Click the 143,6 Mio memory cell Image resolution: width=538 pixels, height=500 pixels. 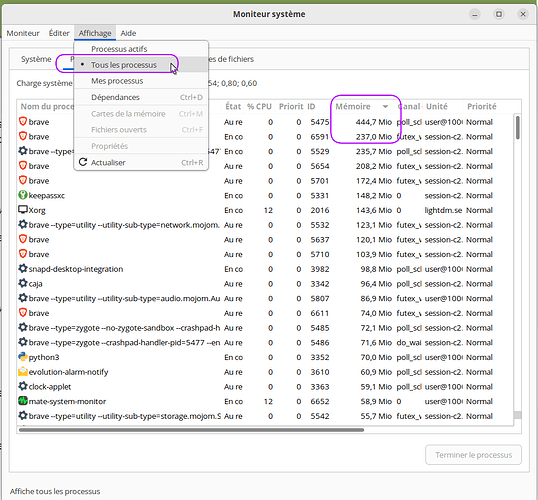[x=374, y=210]
